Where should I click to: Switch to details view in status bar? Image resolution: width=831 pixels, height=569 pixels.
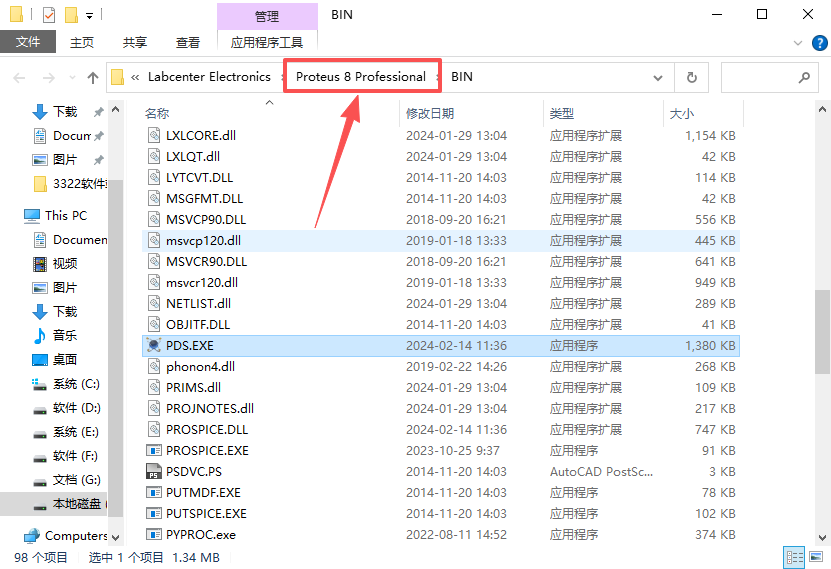point(795,557)
